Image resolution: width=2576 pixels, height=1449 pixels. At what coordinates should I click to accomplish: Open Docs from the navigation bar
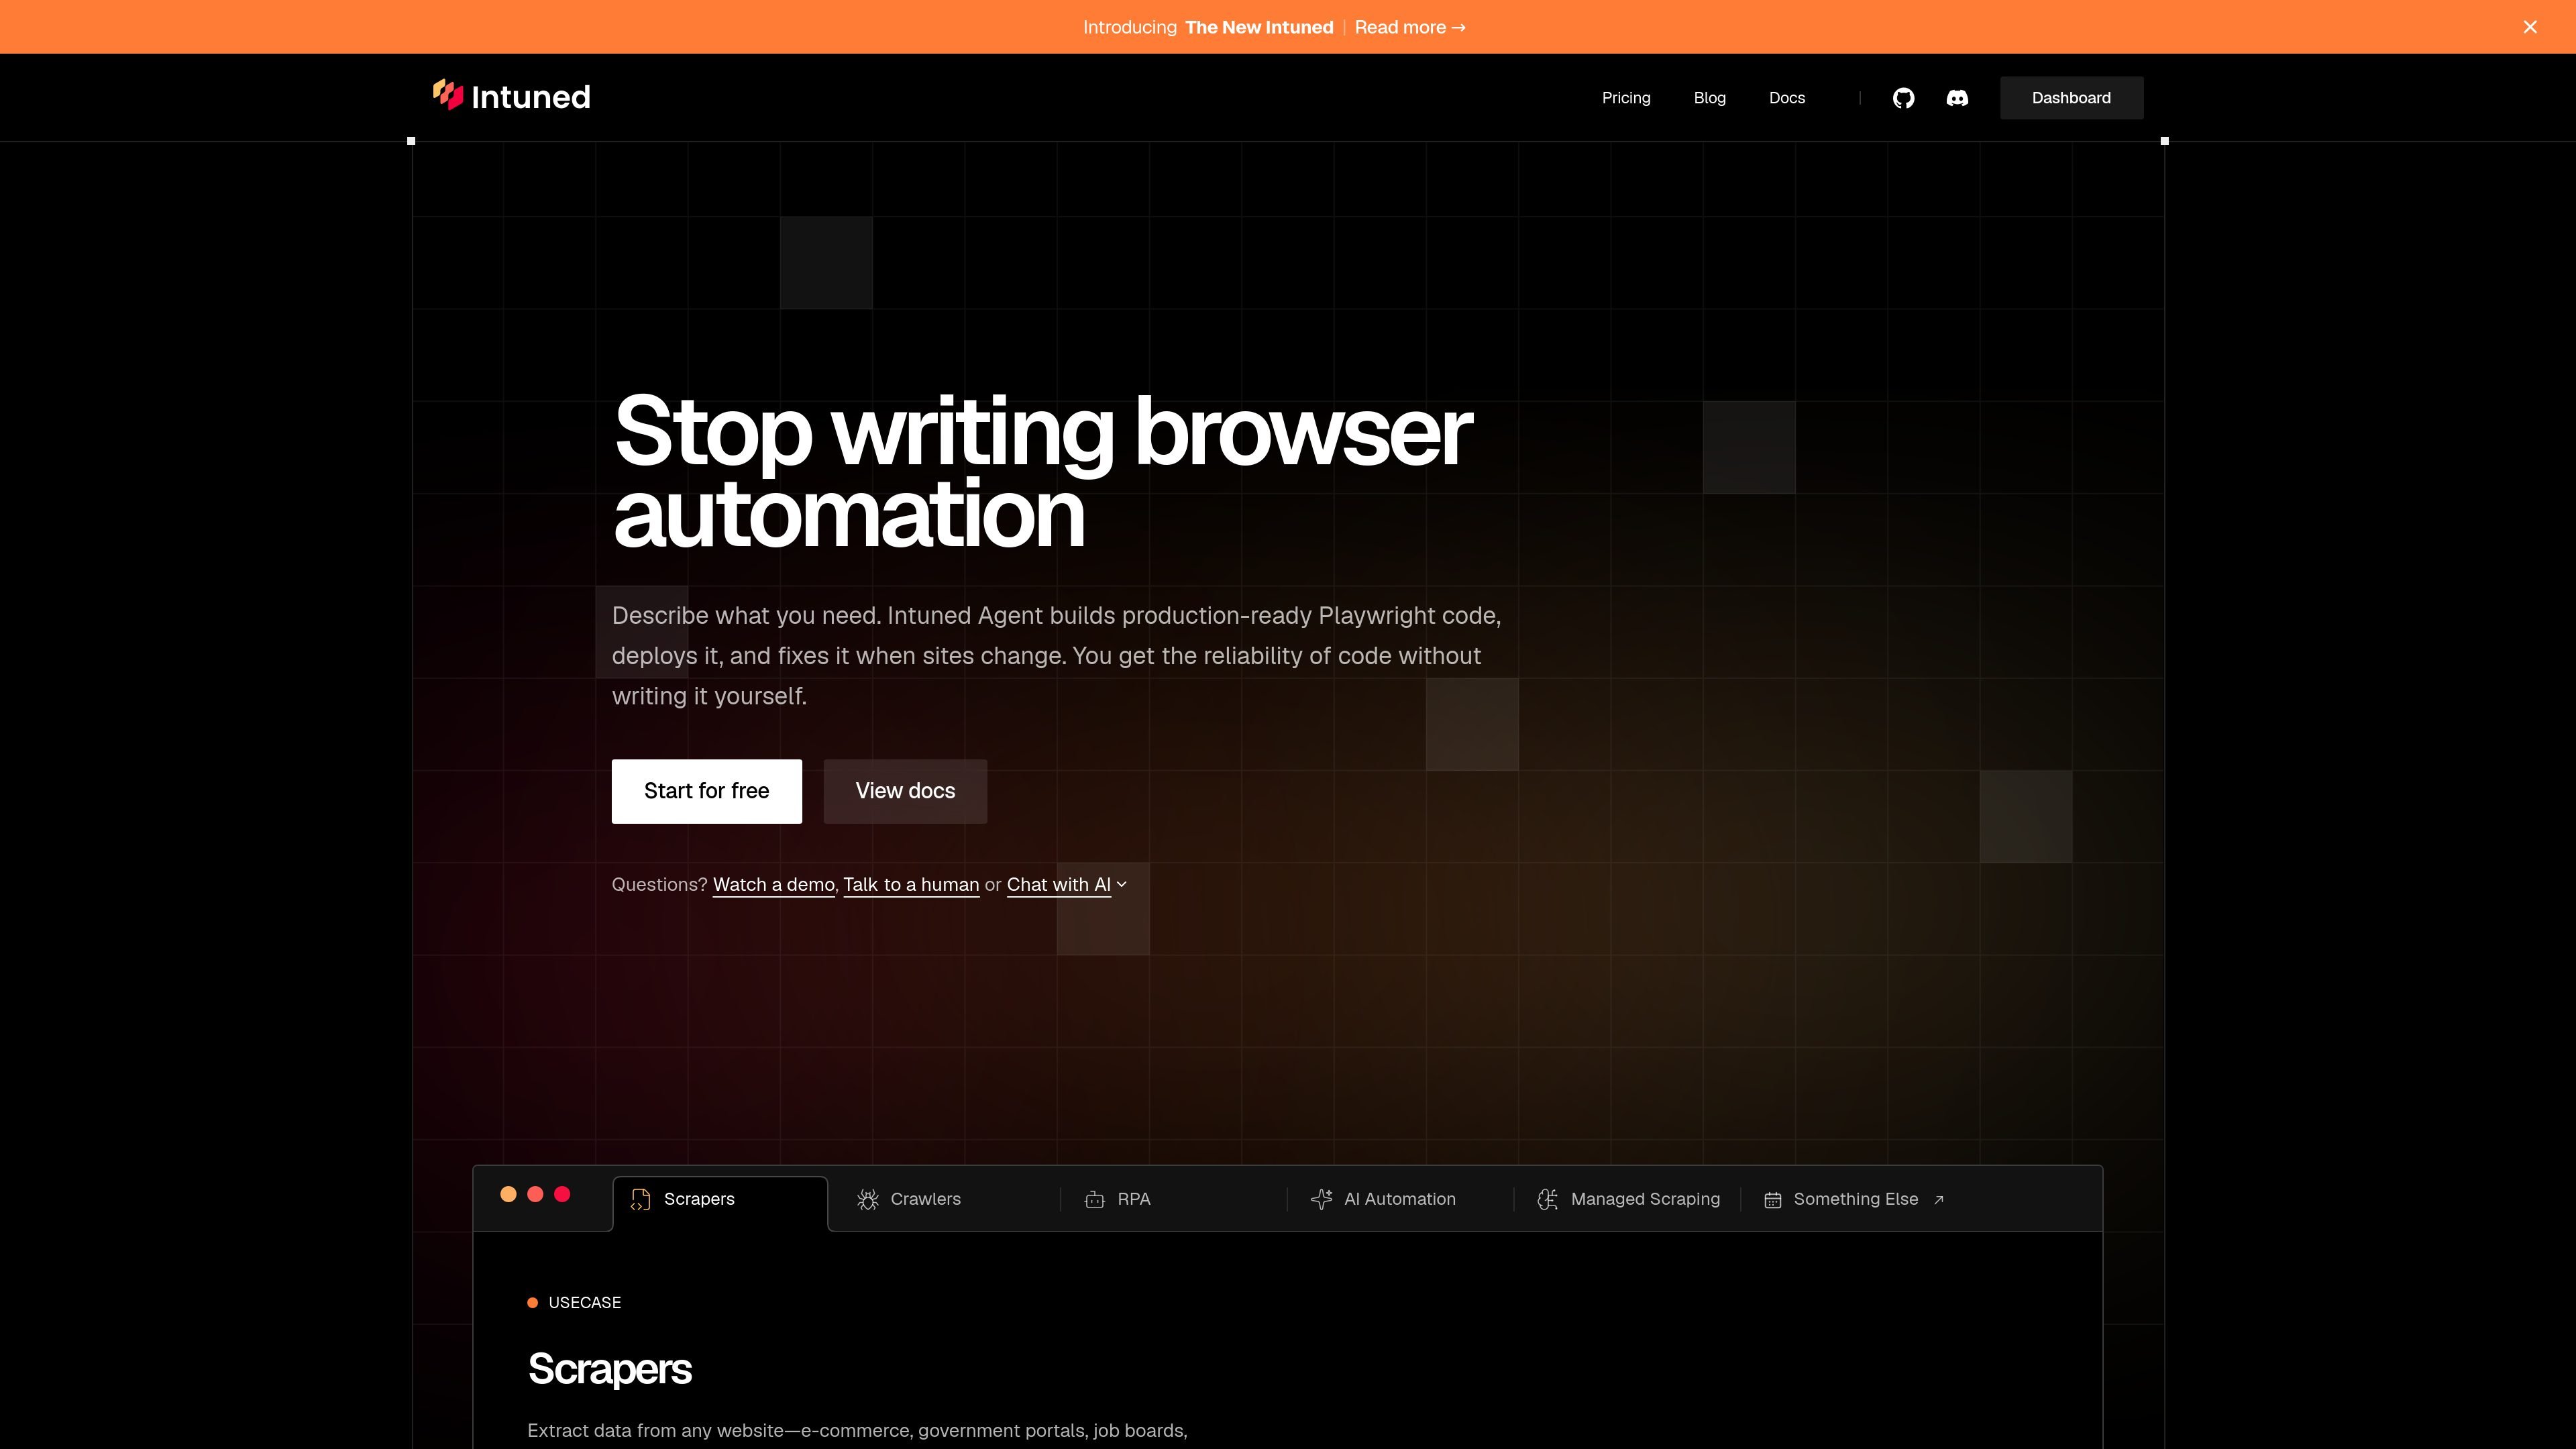1787,98
